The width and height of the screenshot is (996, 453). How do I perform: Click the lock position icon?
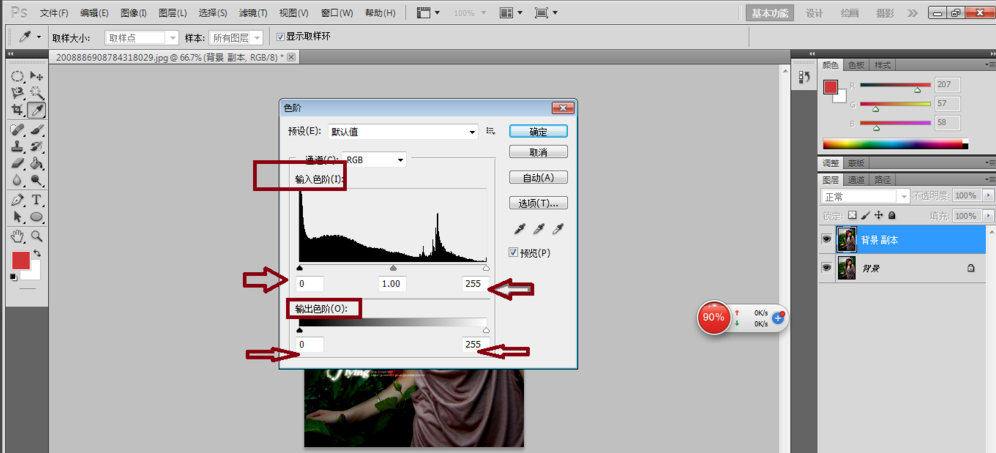[x=879, y=215]
